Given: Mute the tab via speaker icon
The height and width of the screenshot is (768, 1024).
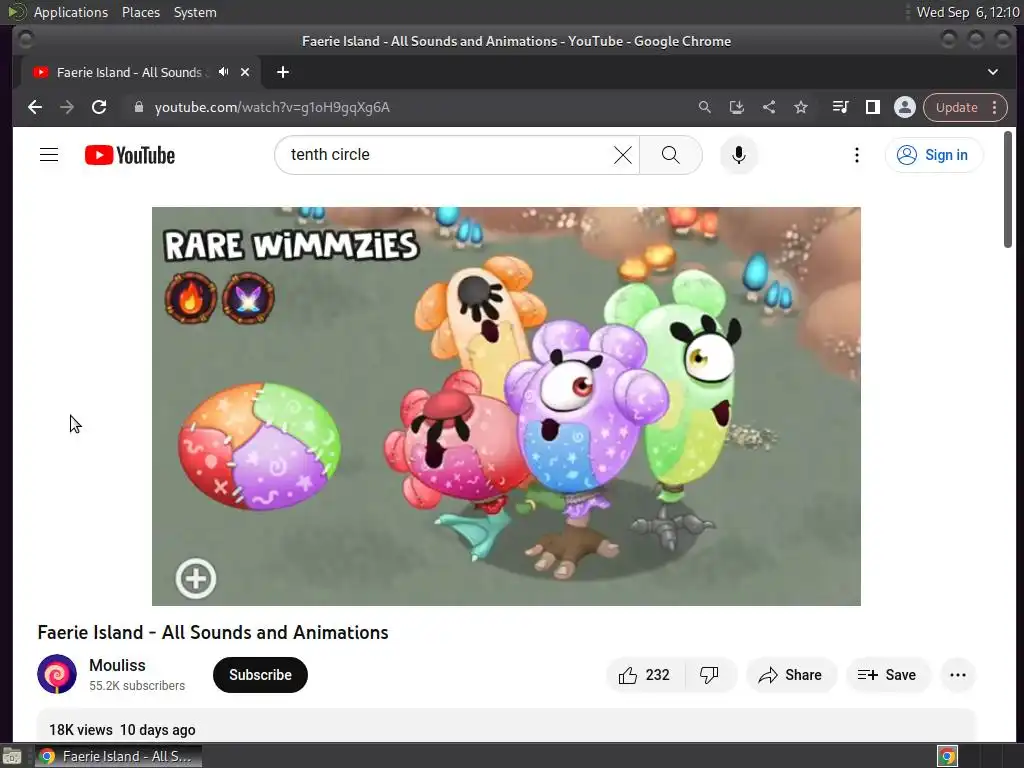Looking at the screenshot, I should coord(224,72).
